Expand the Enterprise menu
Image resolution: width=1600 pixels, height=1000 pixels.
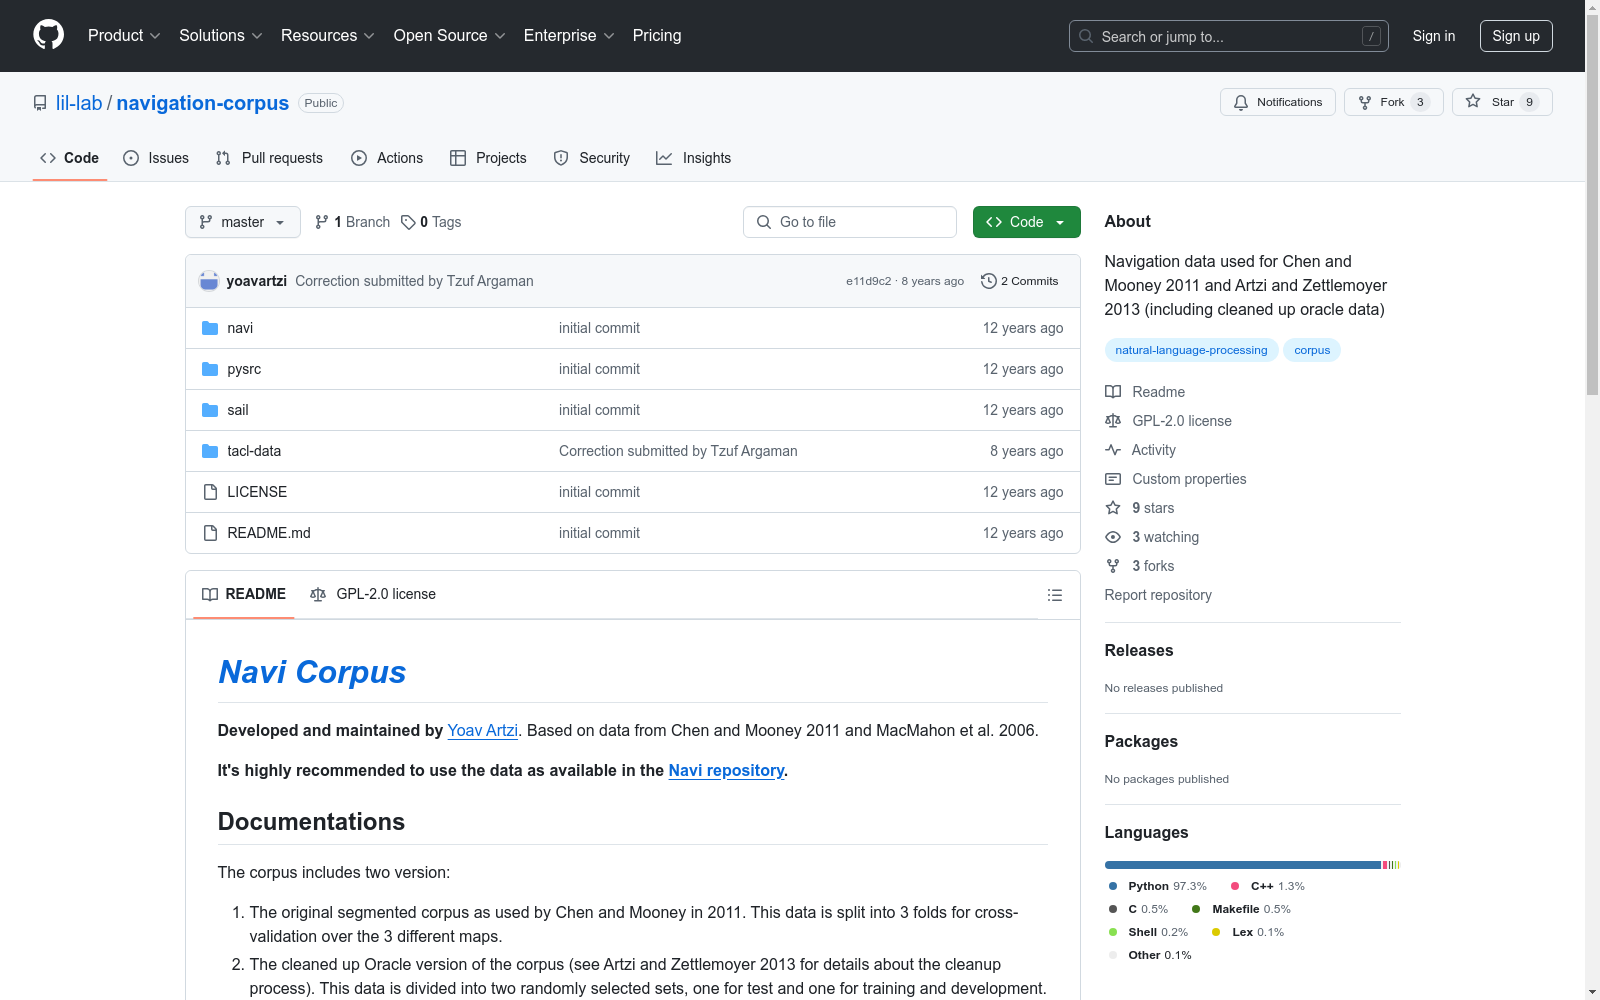(x=569, y=35)
